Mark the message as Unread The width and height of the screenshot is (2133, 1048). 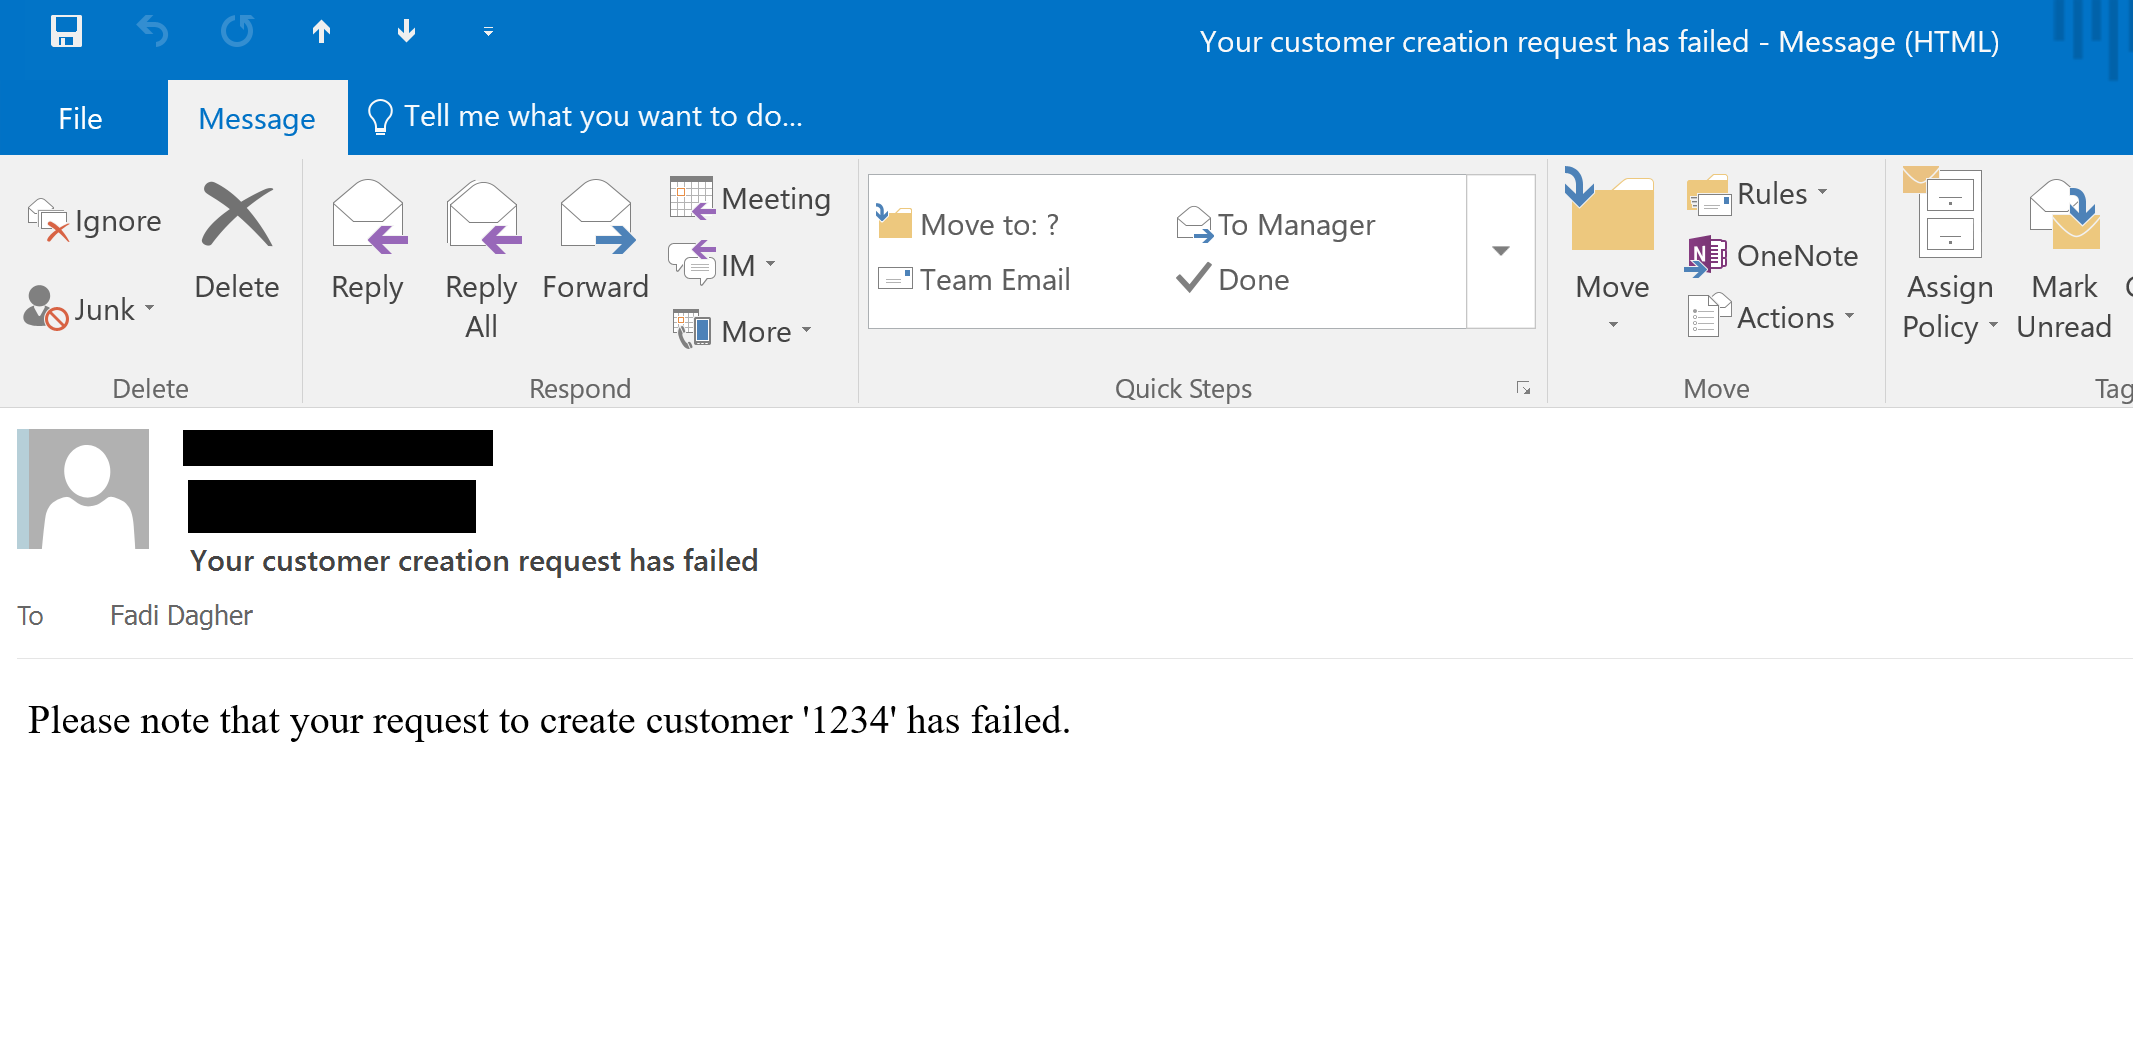tap(2064, 260)
